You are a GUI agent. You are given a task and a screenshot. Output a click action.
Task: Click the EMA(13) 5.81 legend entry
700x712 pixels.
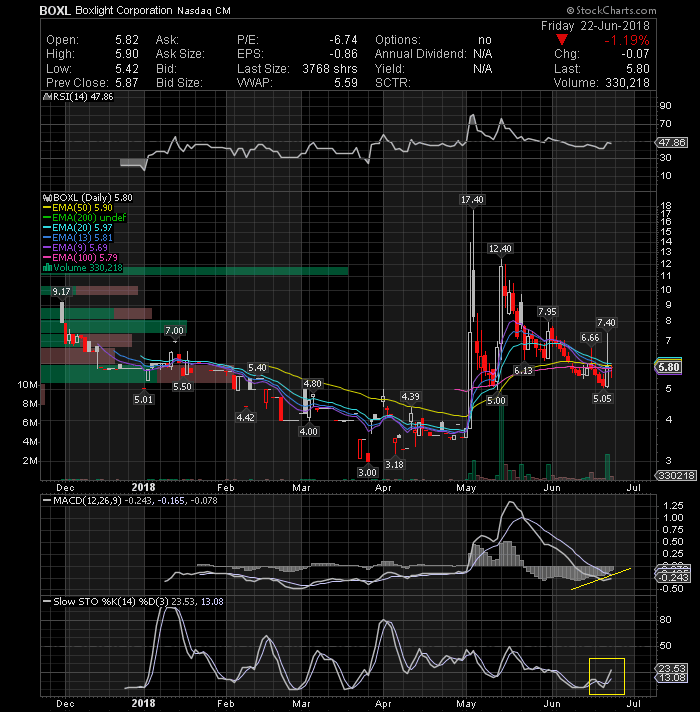point(78,237)
